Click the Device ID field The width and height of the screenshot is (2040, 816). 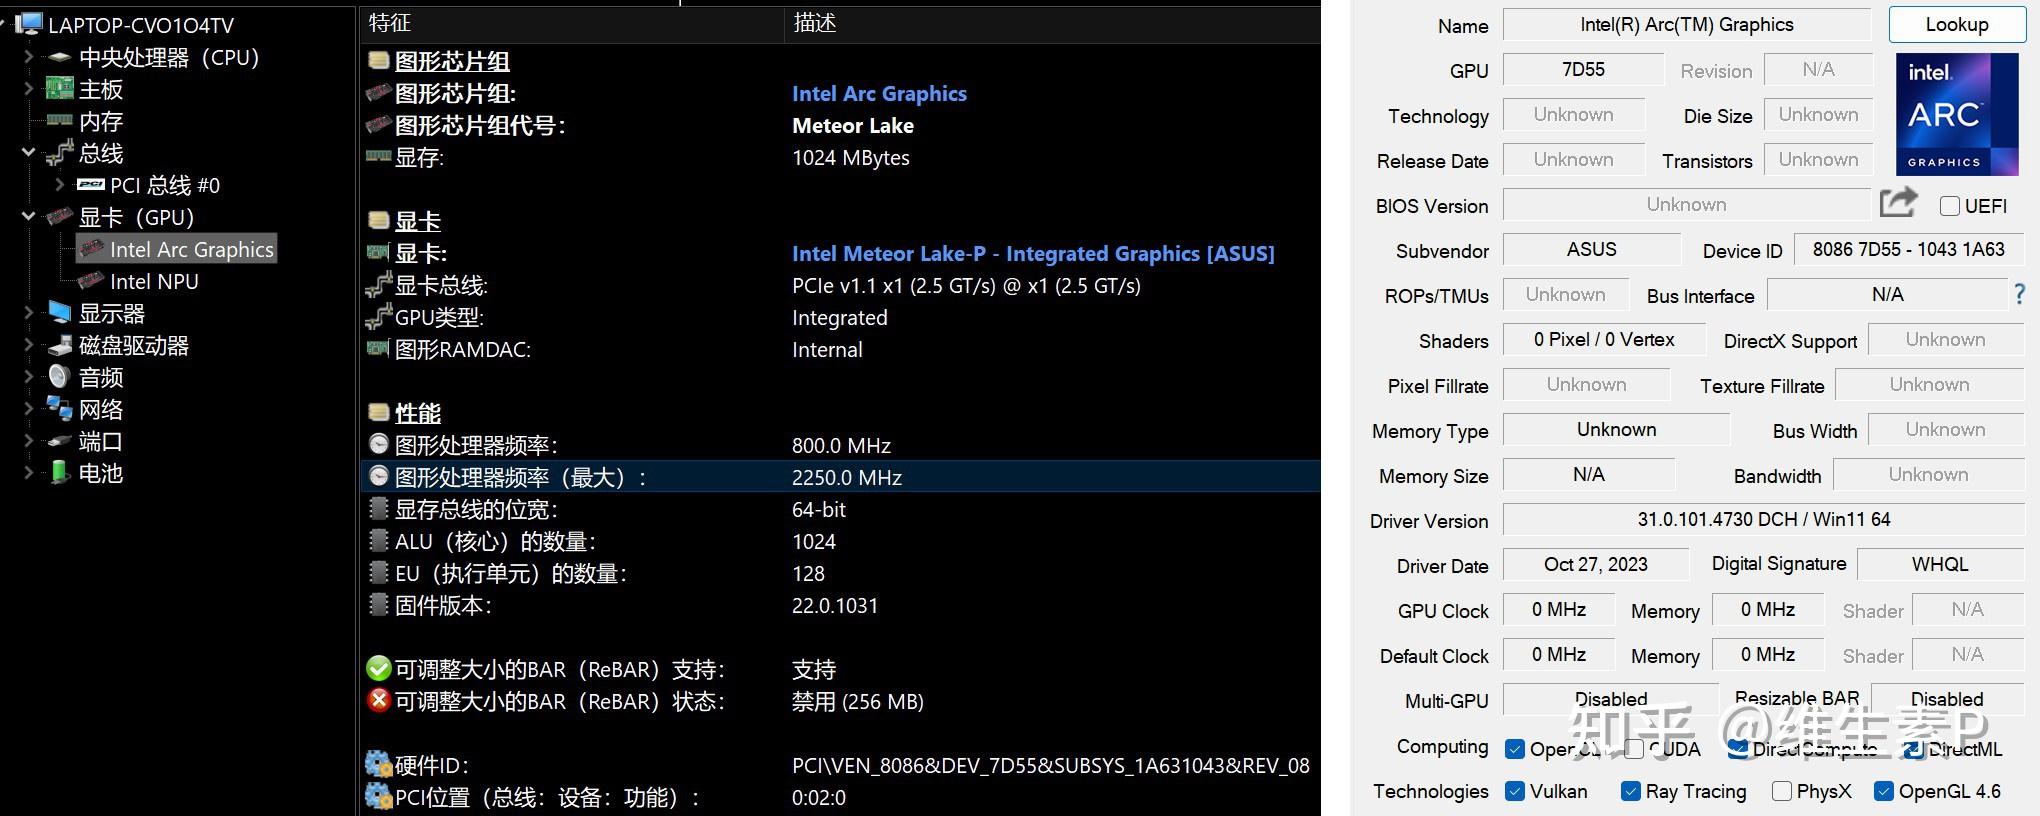[1909, 250]
